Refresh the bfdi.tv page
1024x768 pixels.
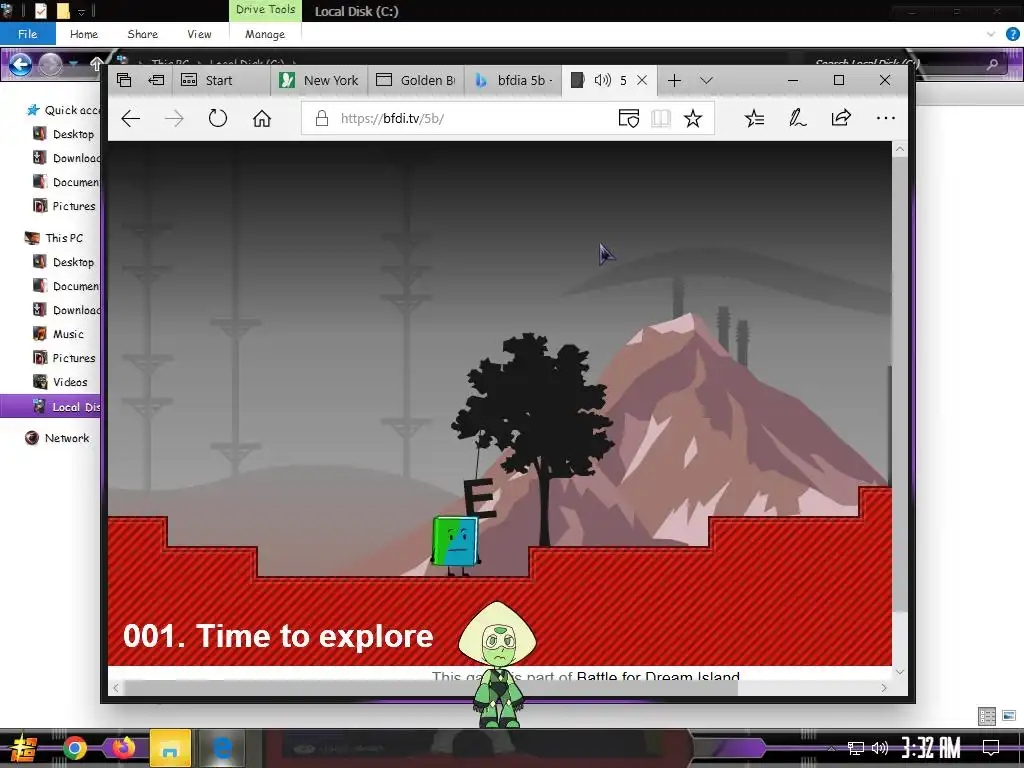(217, 118)
